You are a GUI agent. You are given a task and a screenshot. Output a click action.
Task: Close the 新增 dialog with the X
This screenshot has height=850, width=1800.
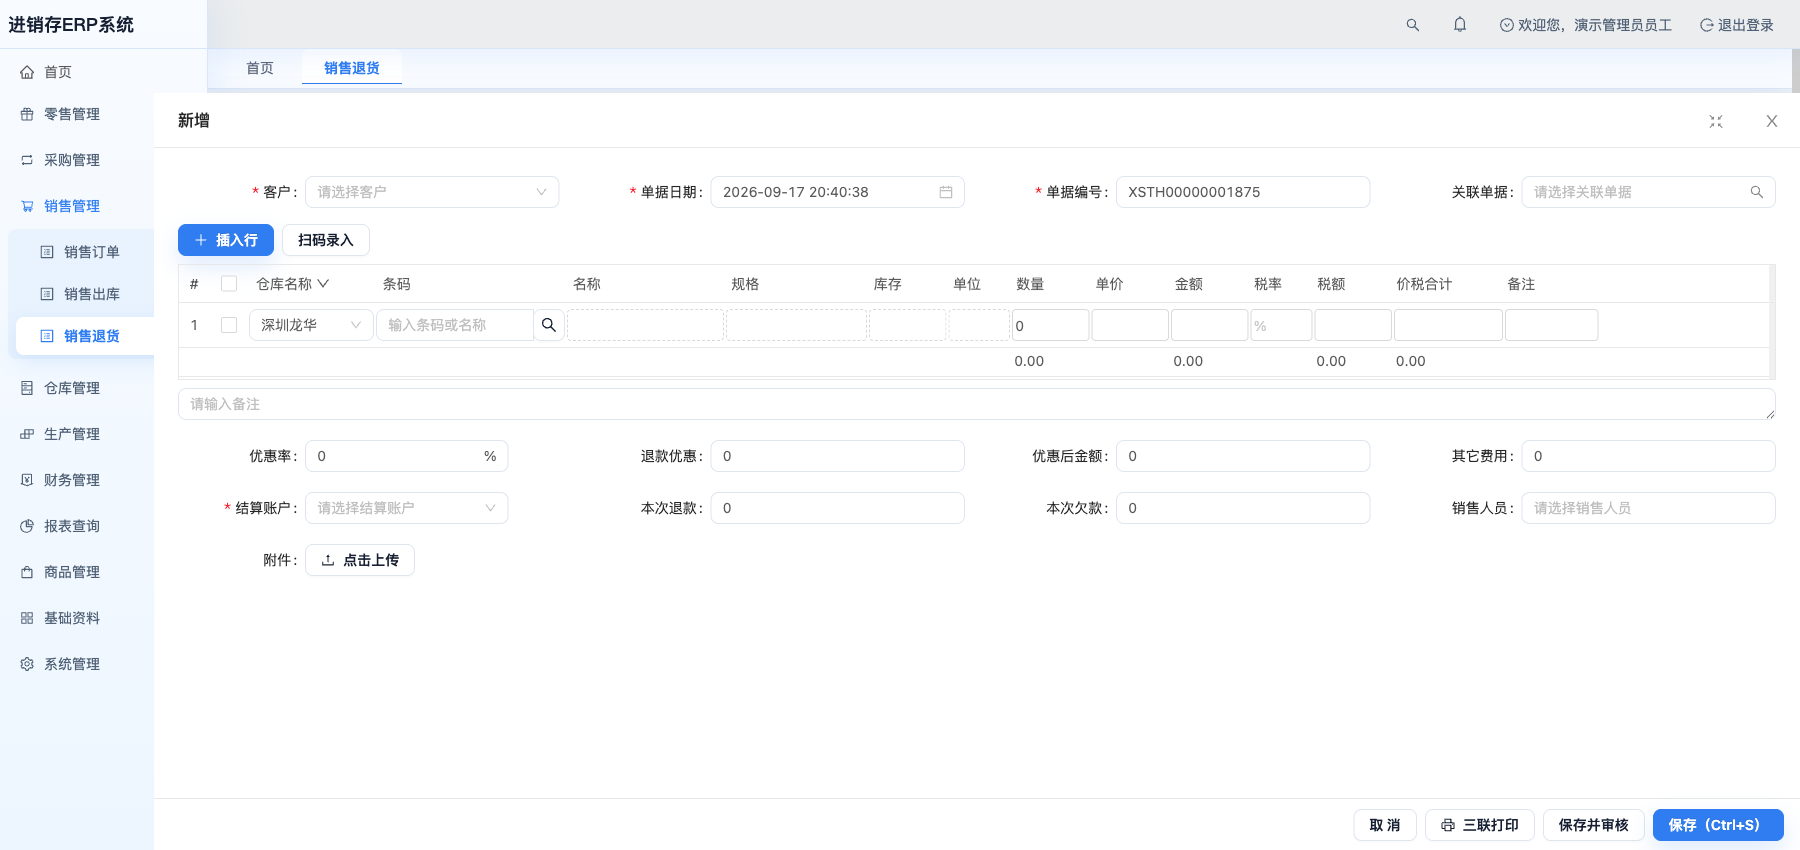coord(1772,121)
